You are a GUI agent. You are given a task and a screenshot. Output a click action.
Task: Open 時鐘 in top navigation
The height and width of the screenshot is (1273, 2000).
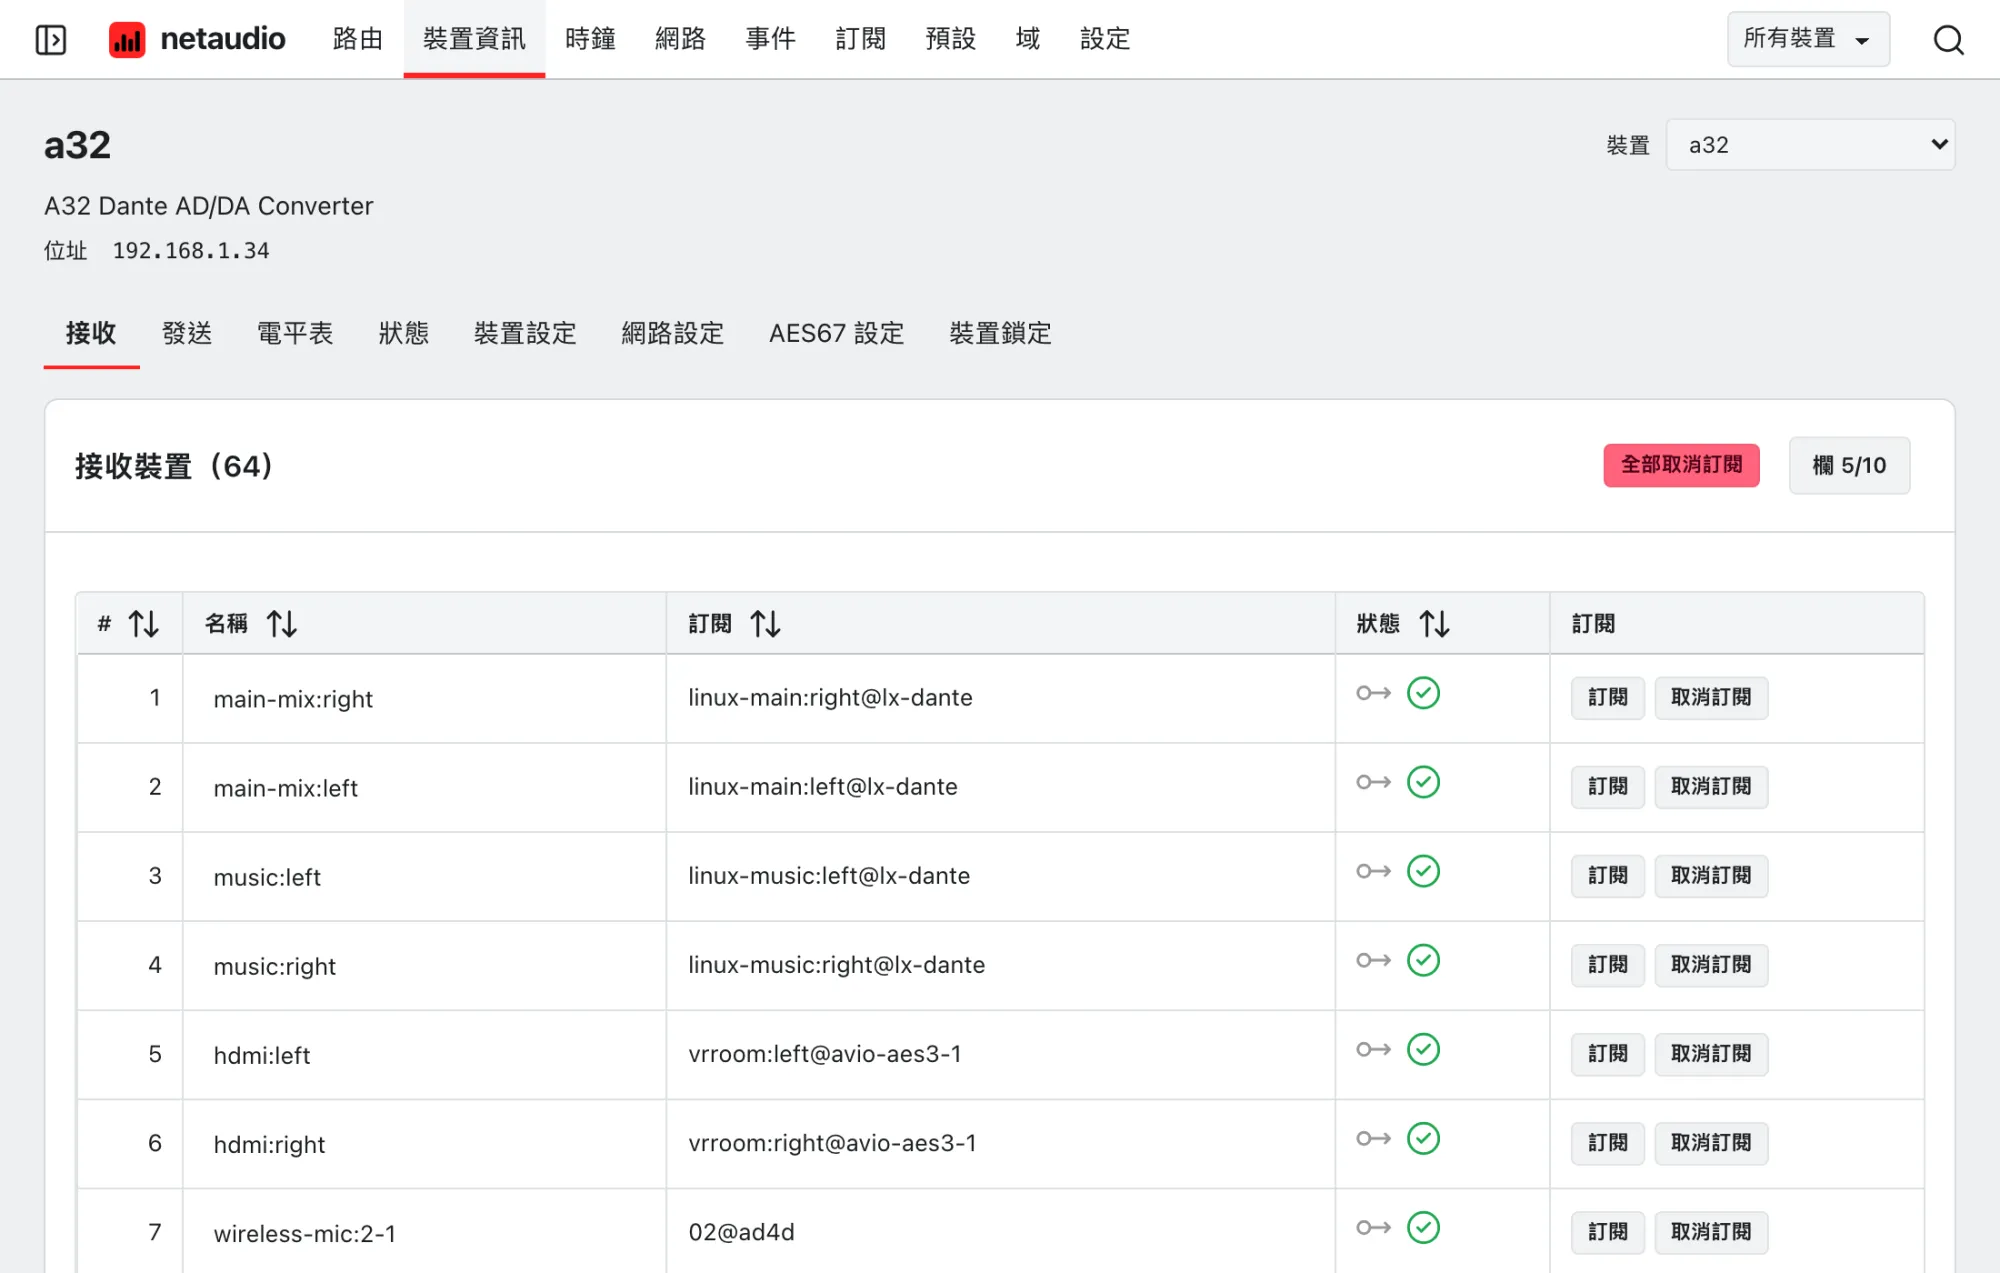pos(590,39)
